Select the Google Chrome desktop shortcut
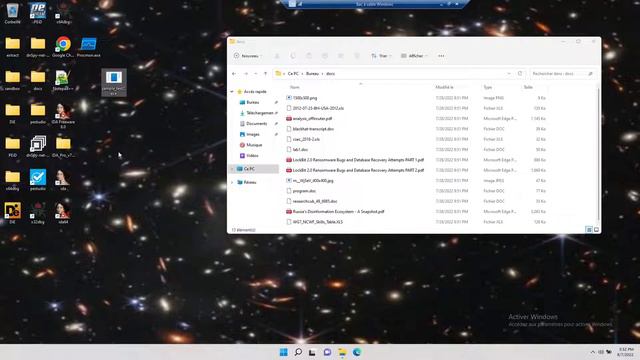 (x=63, y=47)
